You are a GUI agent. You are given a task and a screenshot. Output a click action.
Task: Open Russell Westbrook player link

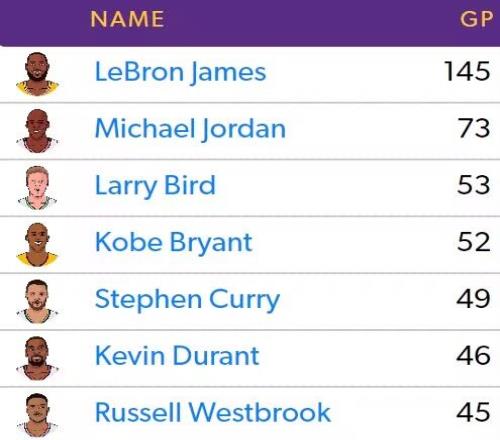(213, 412)
